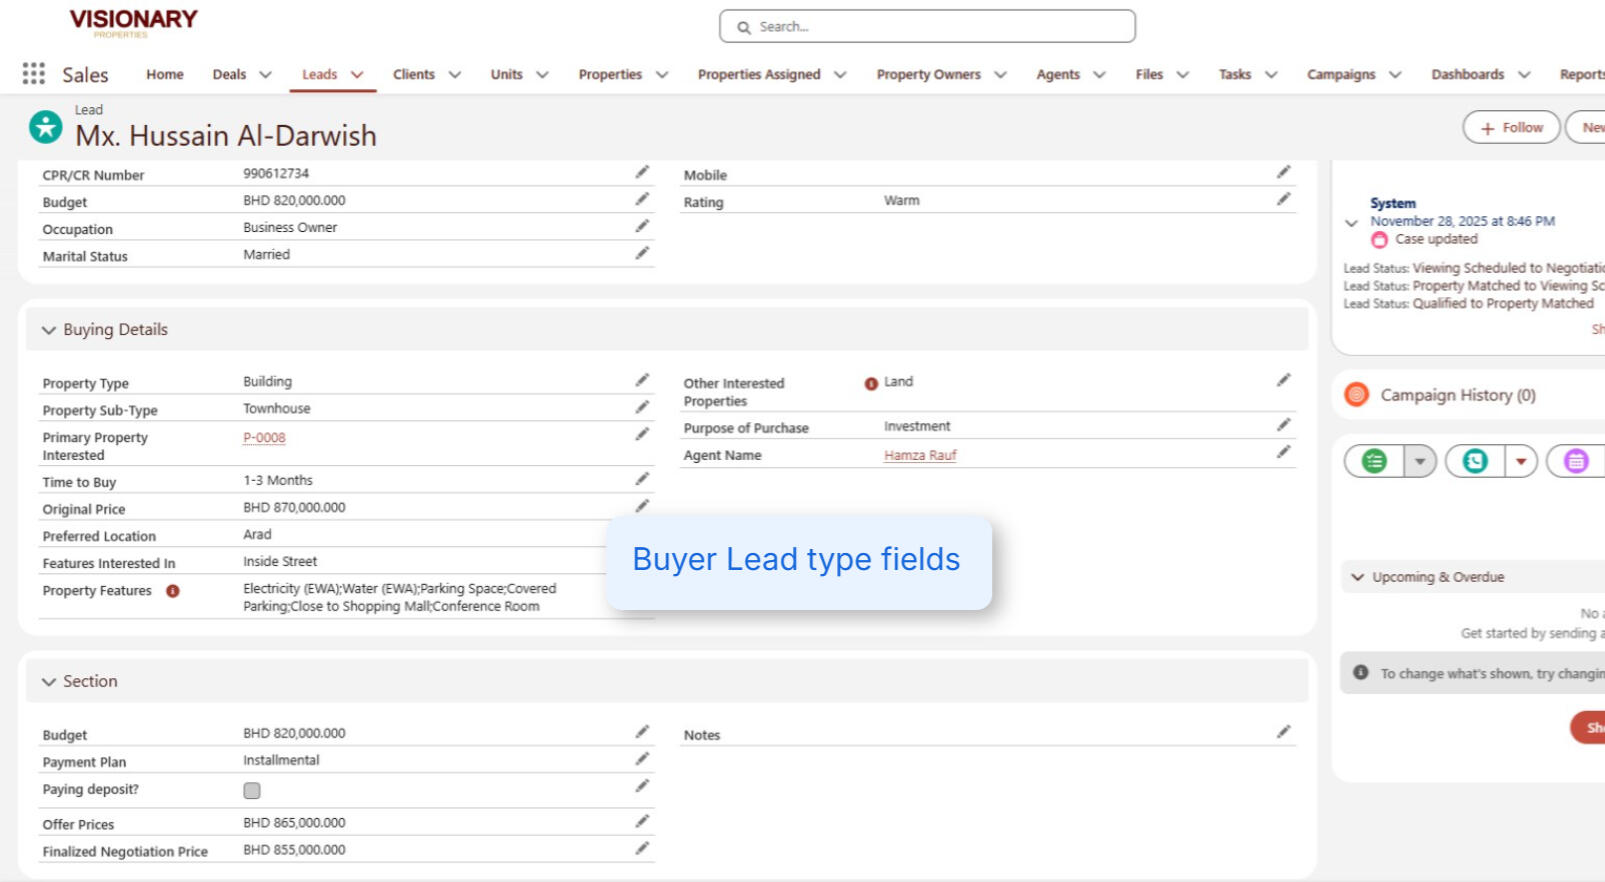The image size is (1605, 882).
Task: Click the Log a Call icon button
Action: coord(1475,461)
